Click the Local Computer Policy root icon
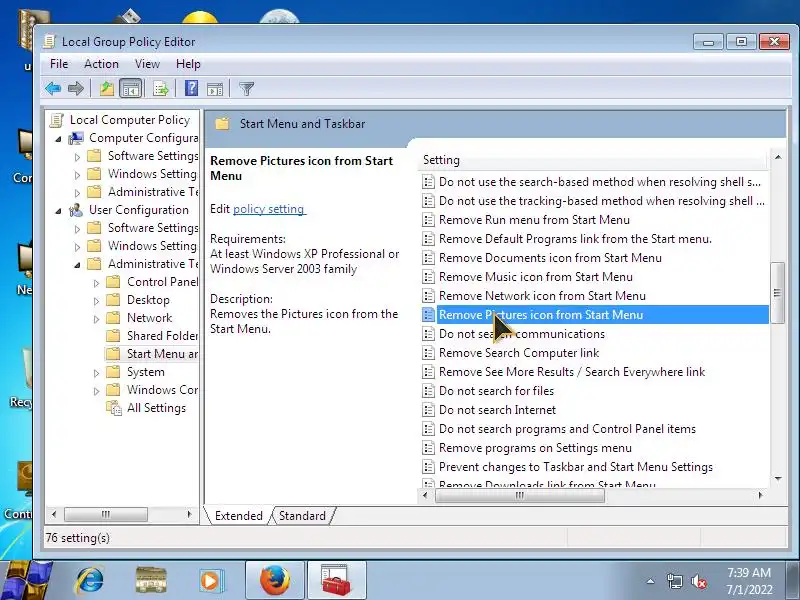Viewport: 800px width, 600px height. [x=57, y=120]
